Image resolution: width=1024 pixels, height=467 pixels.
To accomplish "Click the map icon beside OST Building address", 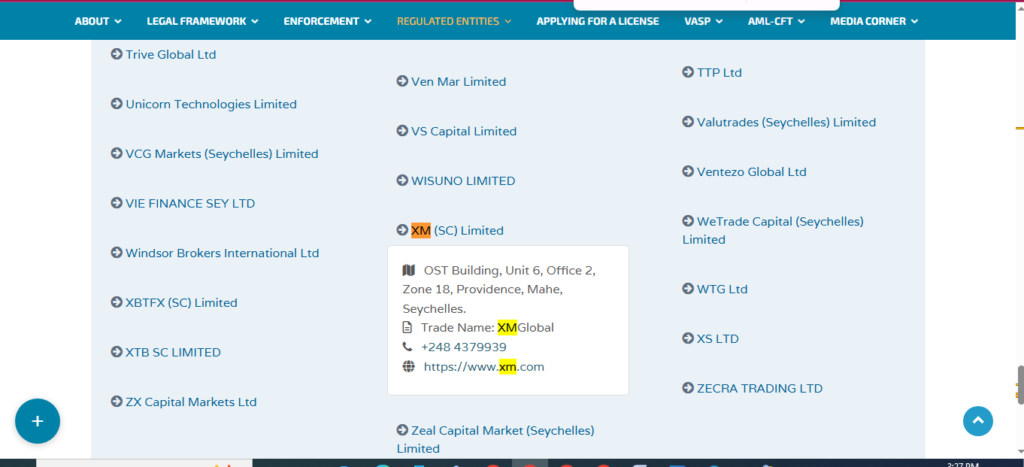I will click(x=408, y=271).
